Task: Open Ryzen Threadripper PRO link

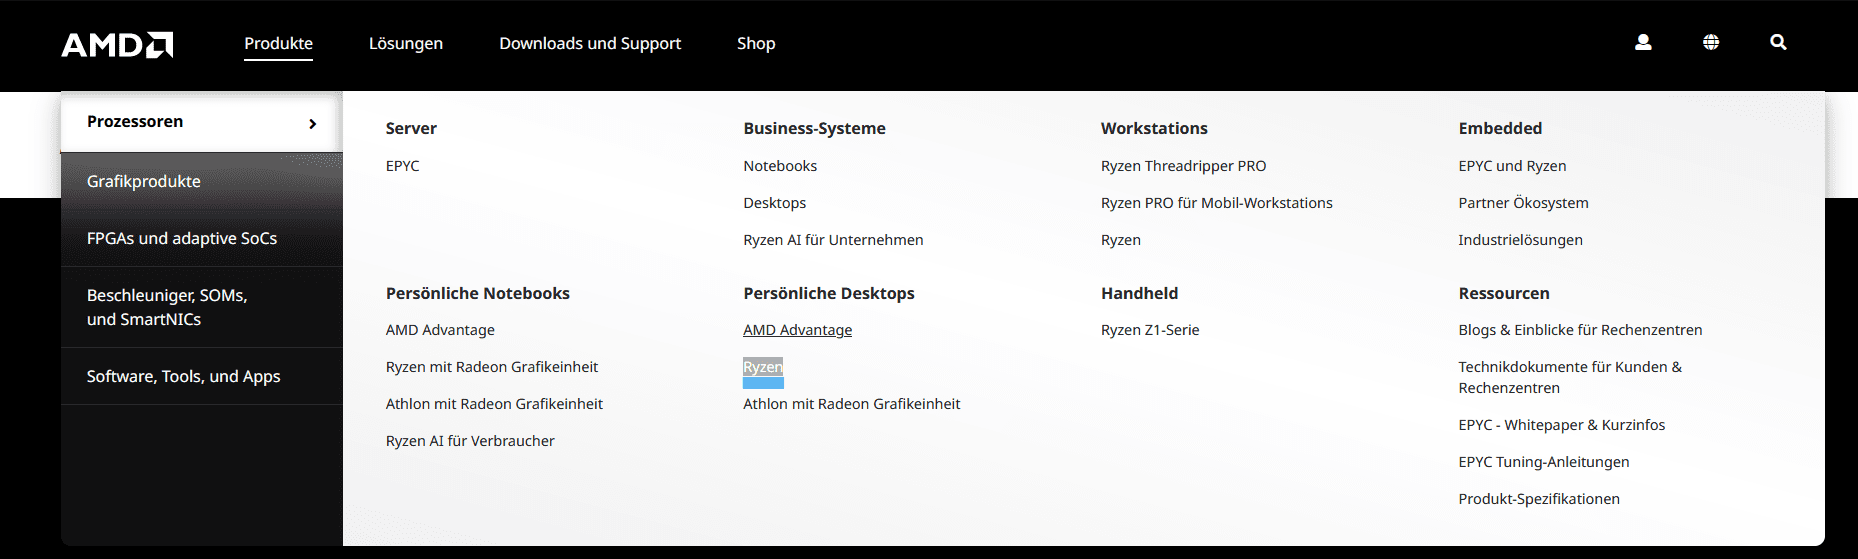Action: coord(1183,166)
